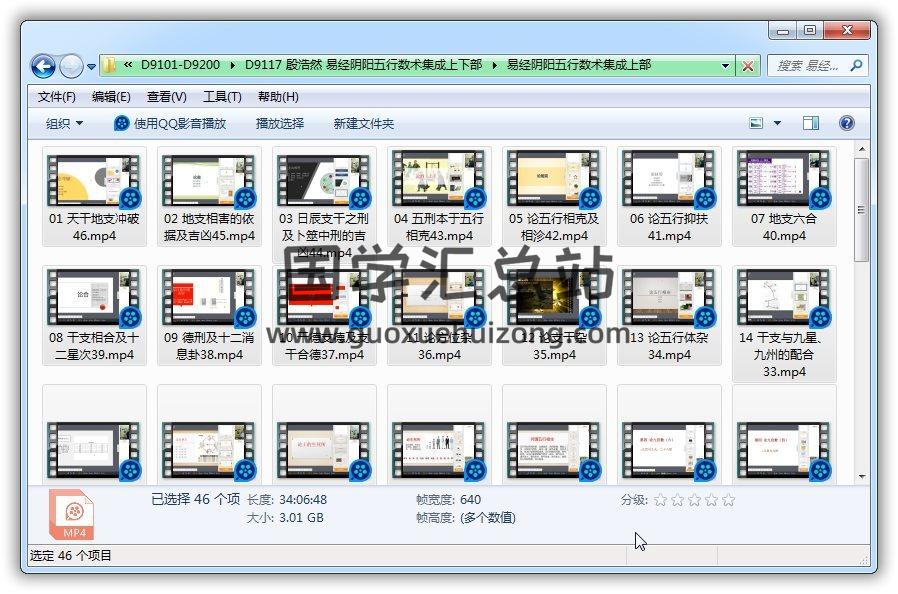Image resolution: width=898 pixels, height=594 pixels.
Task: Click the change view icon
Action: [x=757, y=123]
